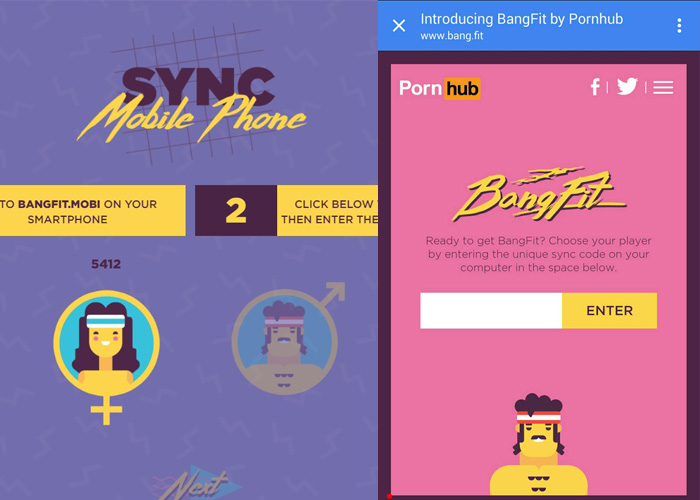The height and width of the screenshot is (500, 700).
Task: Click the sync code 5412
Action: (x=106, y=264)
